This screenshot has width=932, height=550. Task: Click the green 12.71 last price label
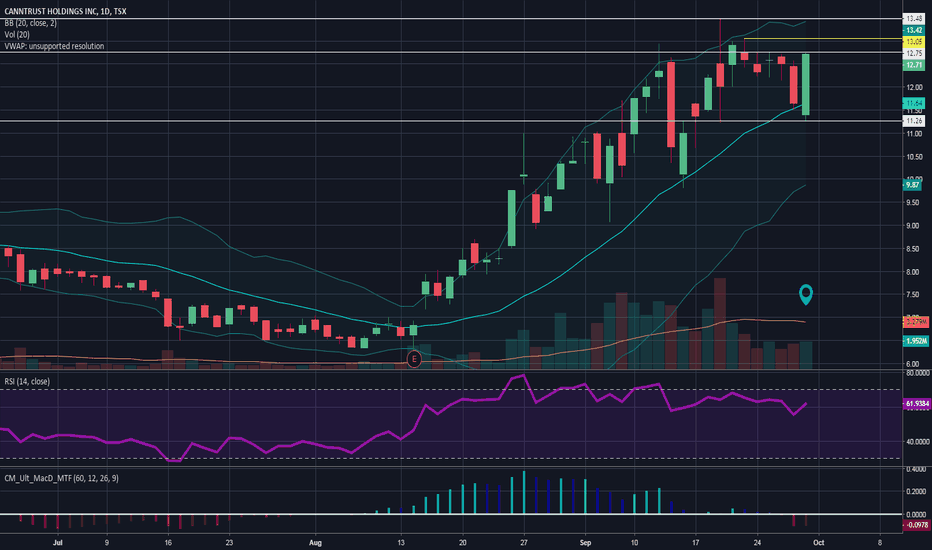point(914,65)
